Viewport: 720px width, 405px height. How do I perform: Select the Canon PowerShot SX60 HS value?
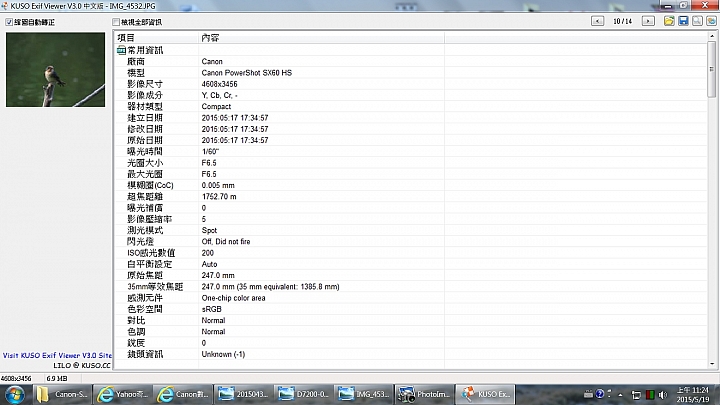click(x=247, y=73)
